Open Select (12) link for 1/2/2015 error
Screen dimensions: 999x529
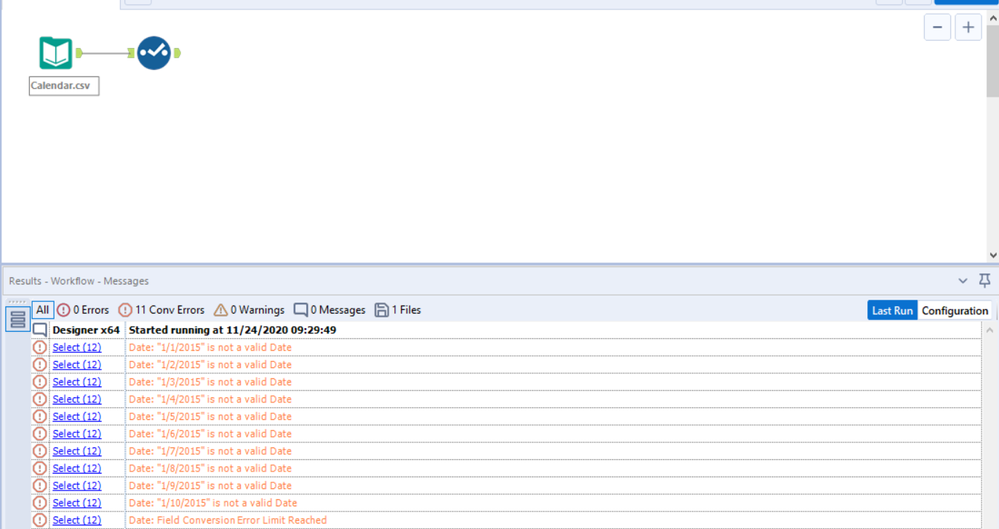76,365
